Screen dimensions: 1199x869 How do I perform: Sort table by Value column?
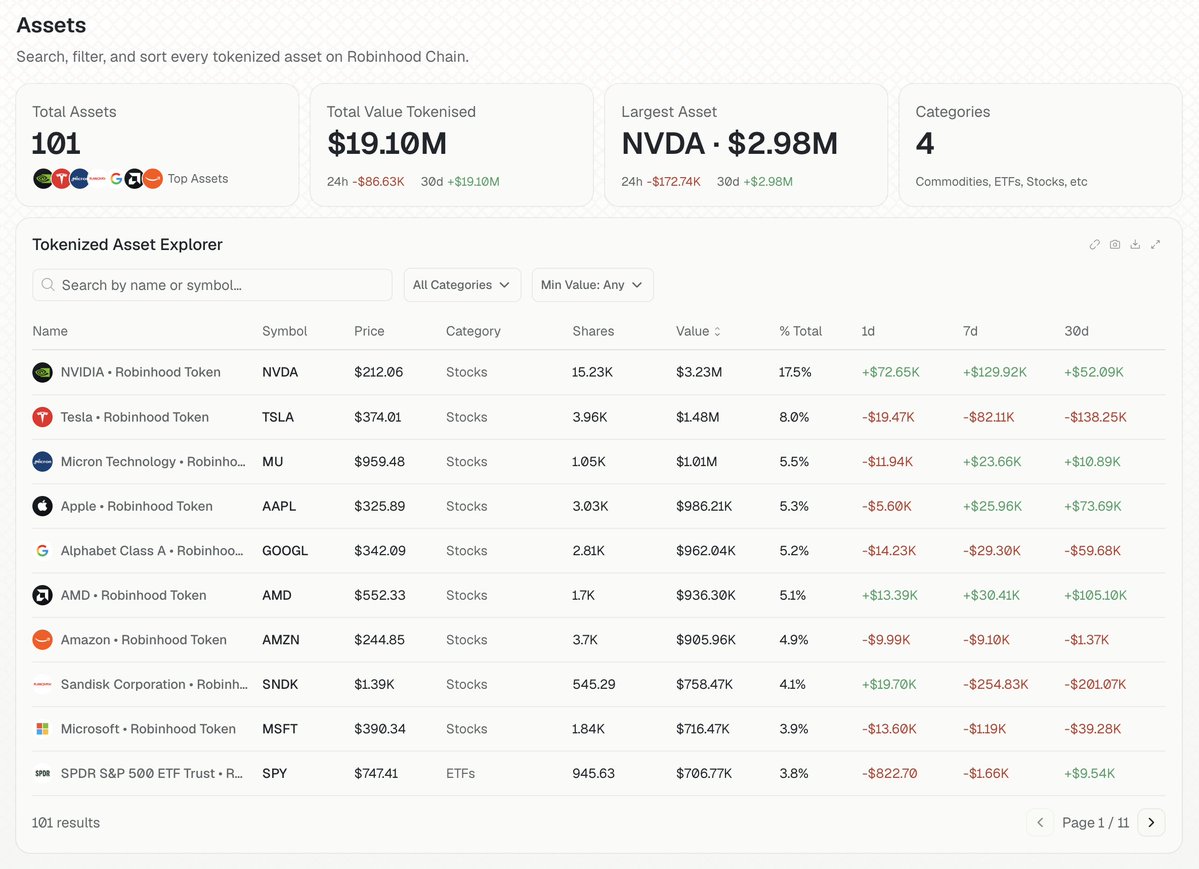[x=698, y=331]
